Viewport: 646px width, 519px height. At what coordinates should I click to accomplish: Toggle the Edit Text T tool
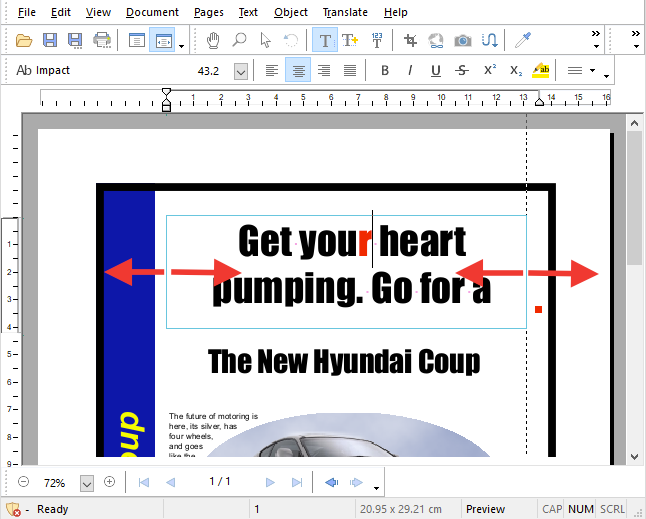pos(325,40)
